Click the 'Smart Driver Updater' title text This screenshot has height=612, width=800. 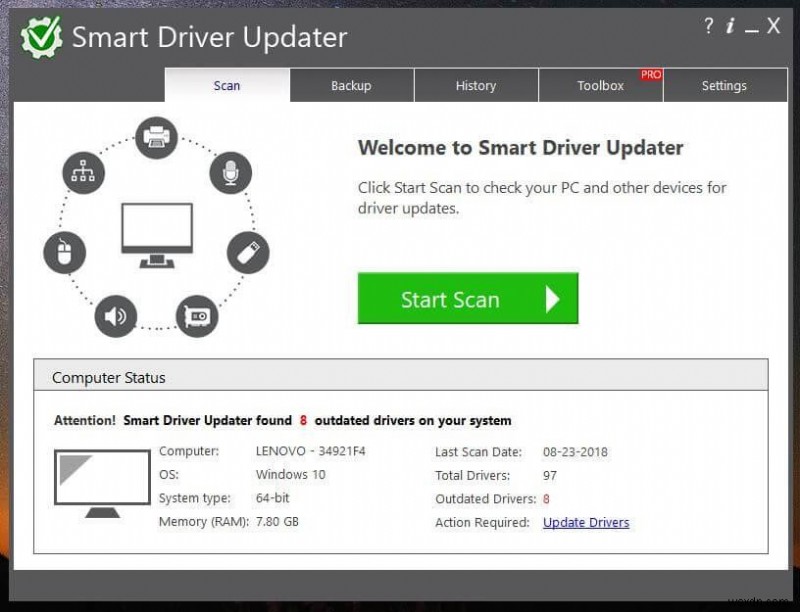click(210, 37)
